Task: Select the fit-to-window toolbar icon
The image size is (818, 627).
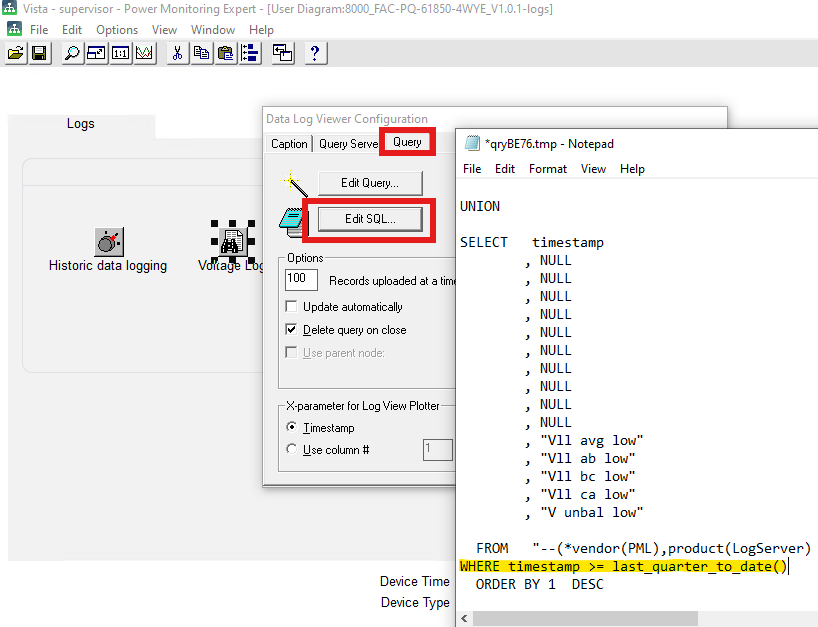Action: click(x=97, y=53)
